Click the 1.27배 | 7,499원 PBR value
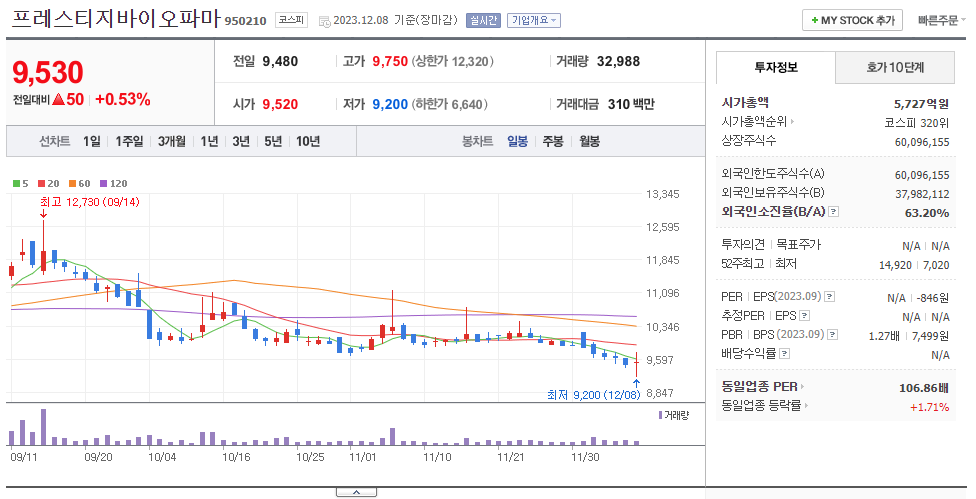Viewport: 976px width, 499px height. pyautogui.click(x=909, y=336)
